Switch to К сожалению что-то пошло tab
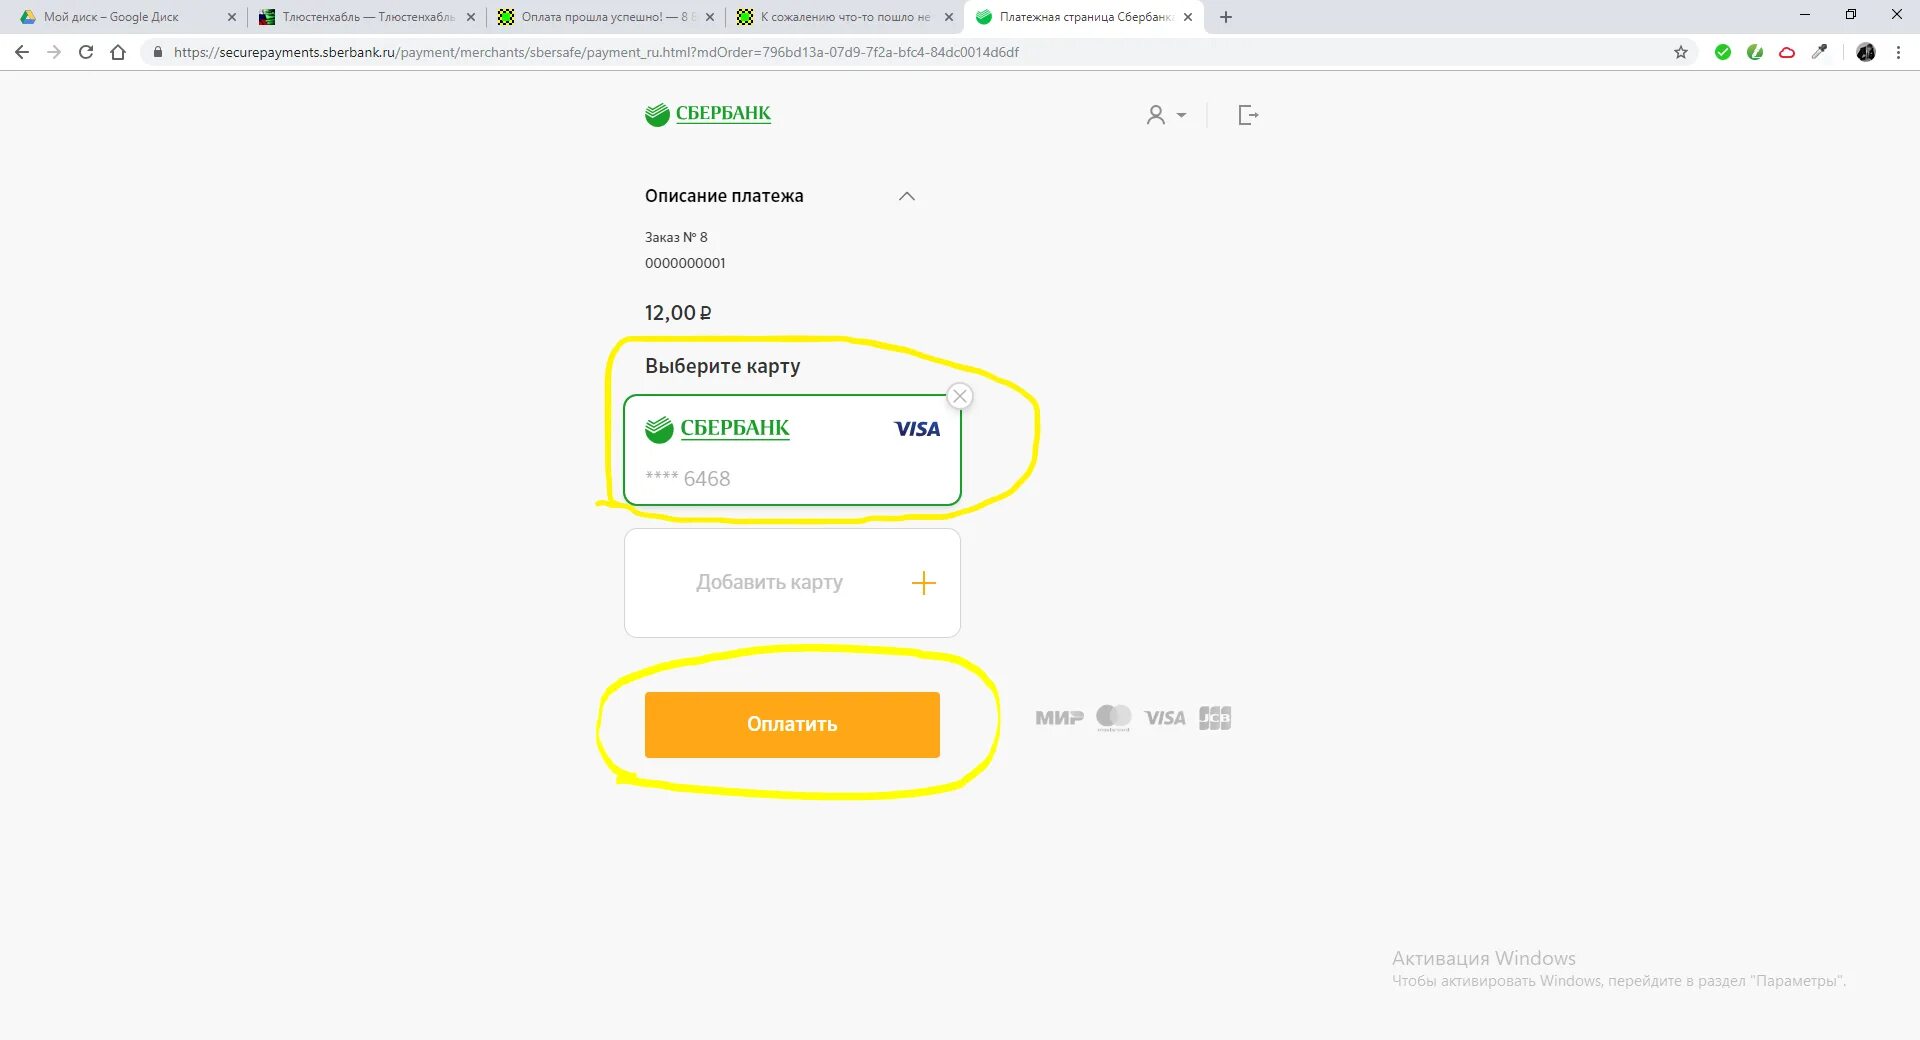 pyautogui.click(x=844, y=17)
